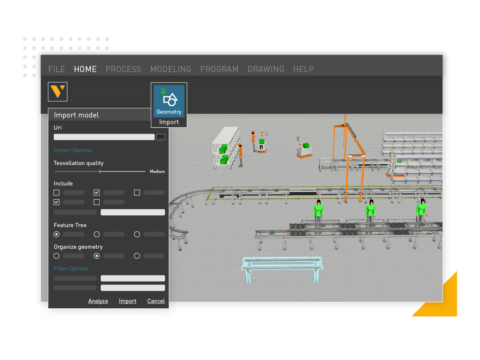The image size is (480, 360).
Task: Select the cyan highlighted bench in viewport
Action: (282, 269)
